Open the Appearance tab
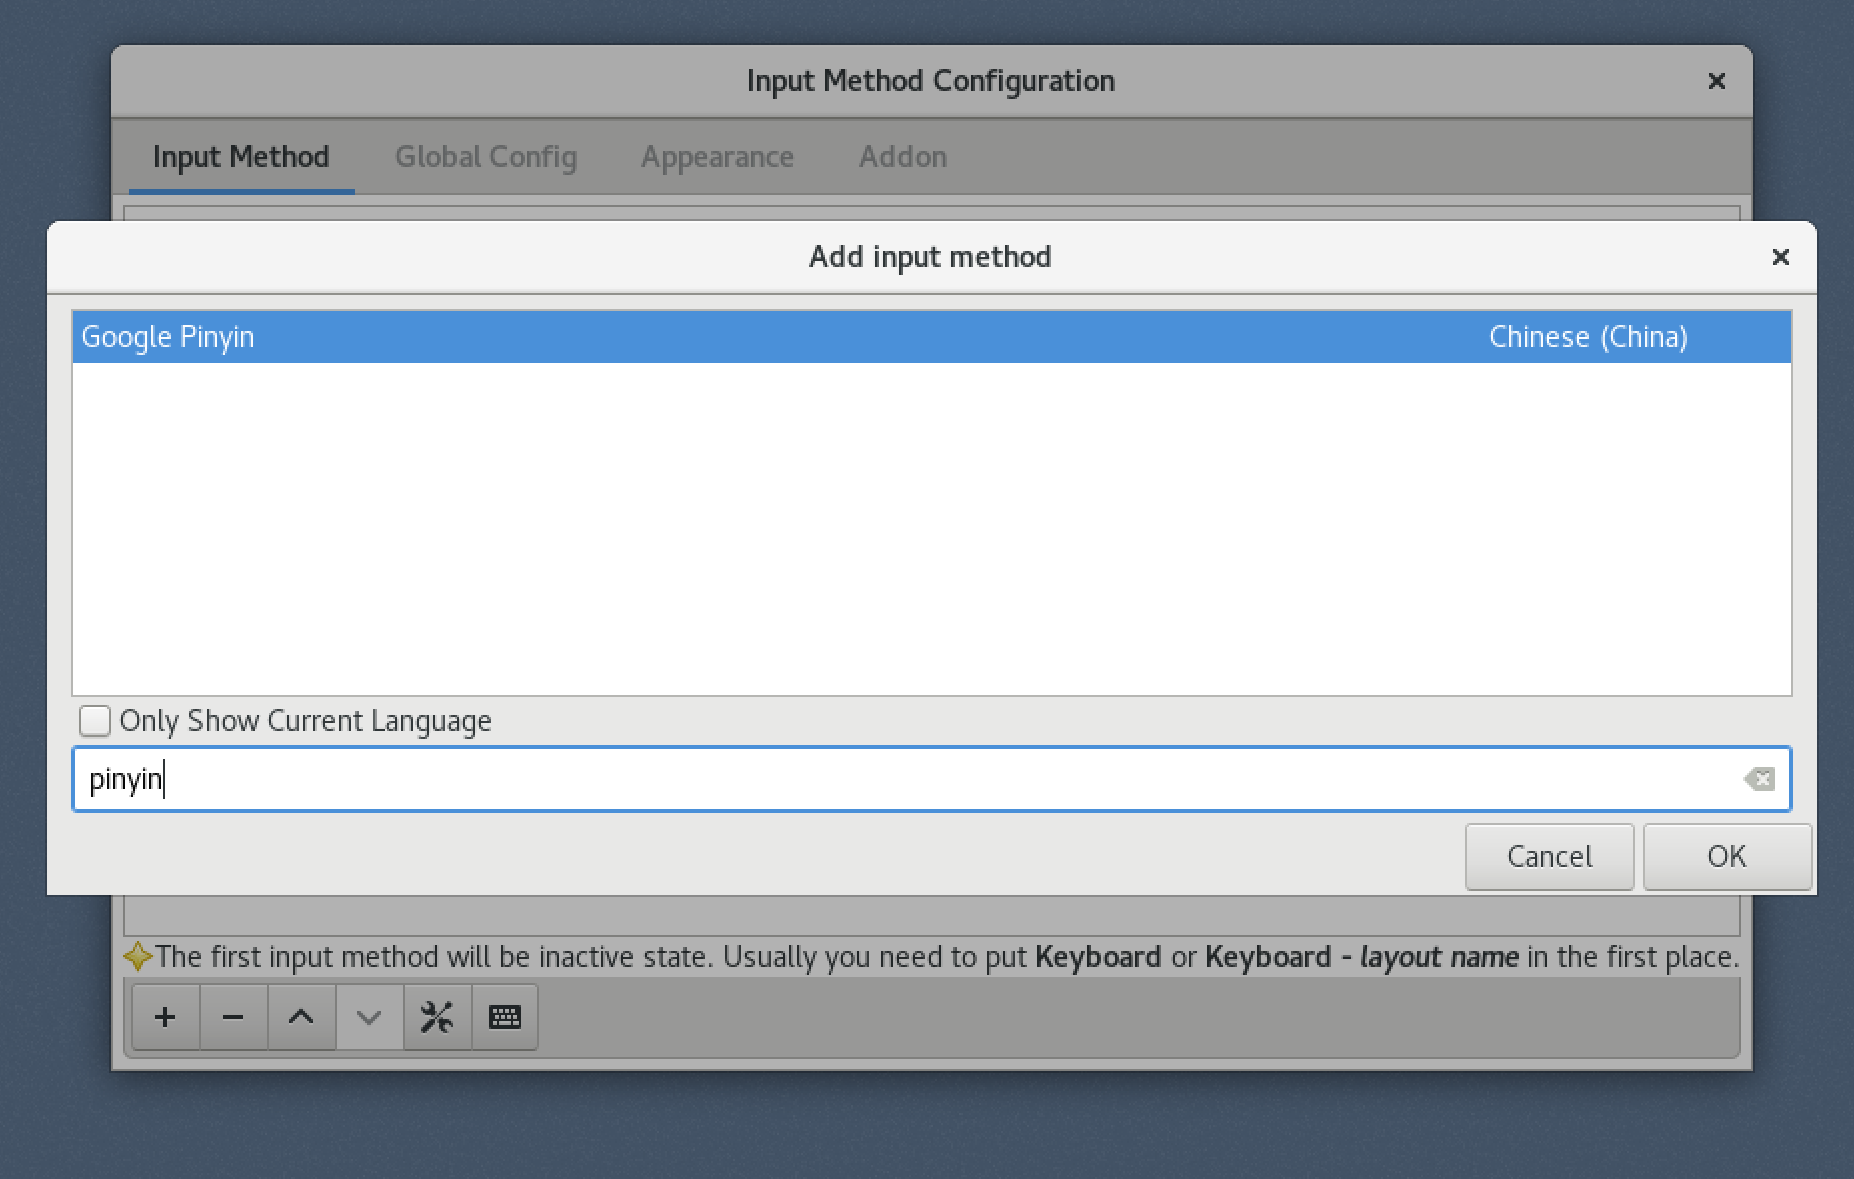 (717, 157)
